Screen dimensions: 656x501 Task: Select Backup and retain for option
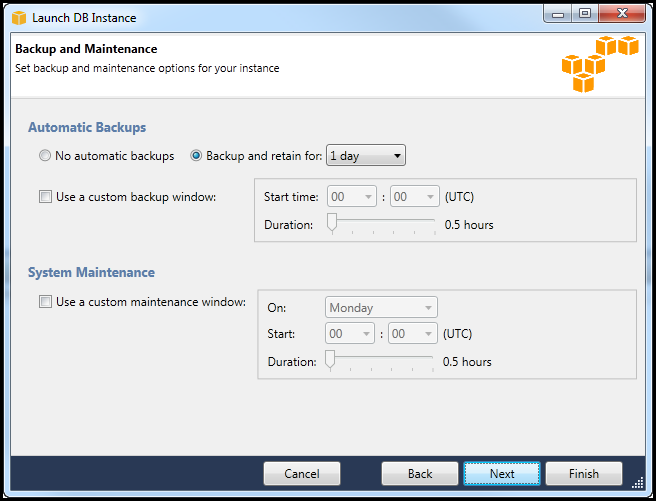197,156
